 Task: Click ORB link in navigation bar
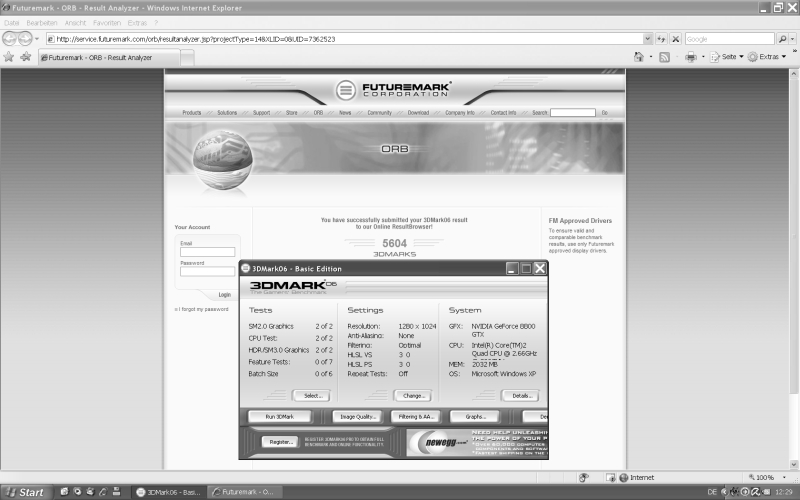(x=318, y=113)
